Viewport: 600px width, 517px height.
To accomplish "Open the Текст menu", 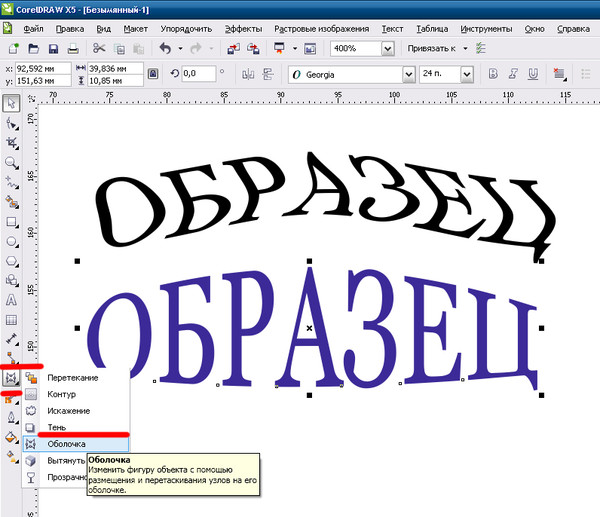I will tap(392, 29).
